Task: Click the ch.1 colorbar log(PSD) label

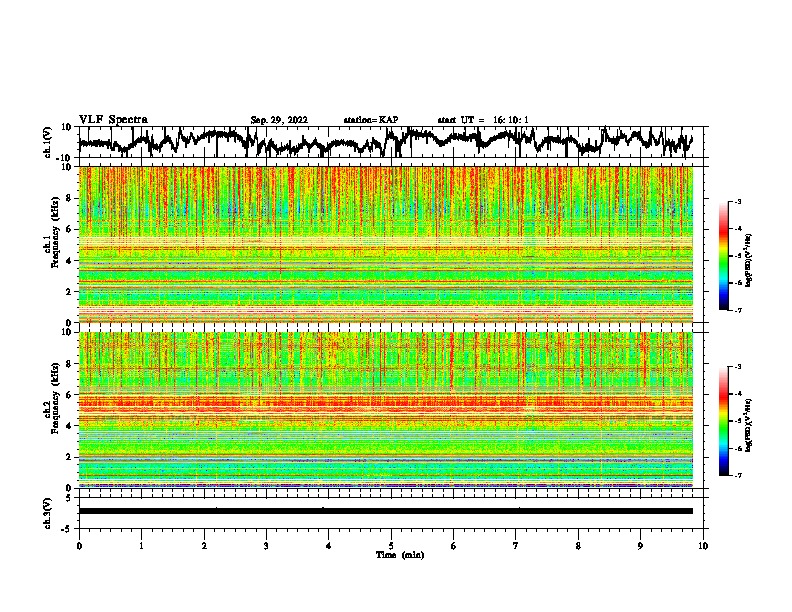Action: point(748,260)
